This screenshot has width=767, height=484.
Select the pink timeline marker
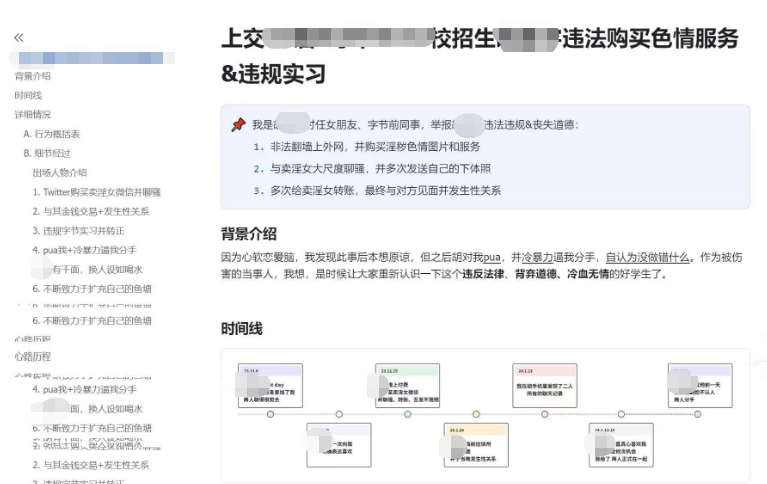[x=544, y=414]
